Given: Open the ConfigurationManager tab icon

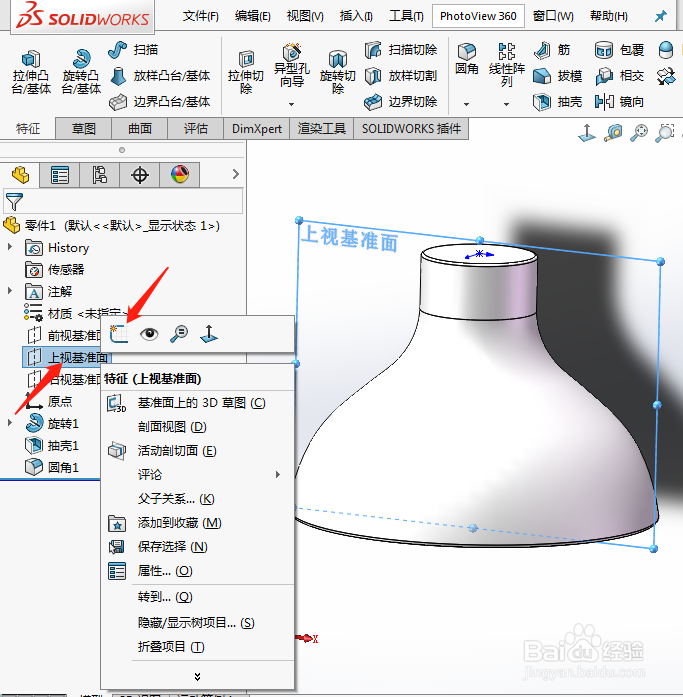Looking at the screenshot, I should pos(100,175).
